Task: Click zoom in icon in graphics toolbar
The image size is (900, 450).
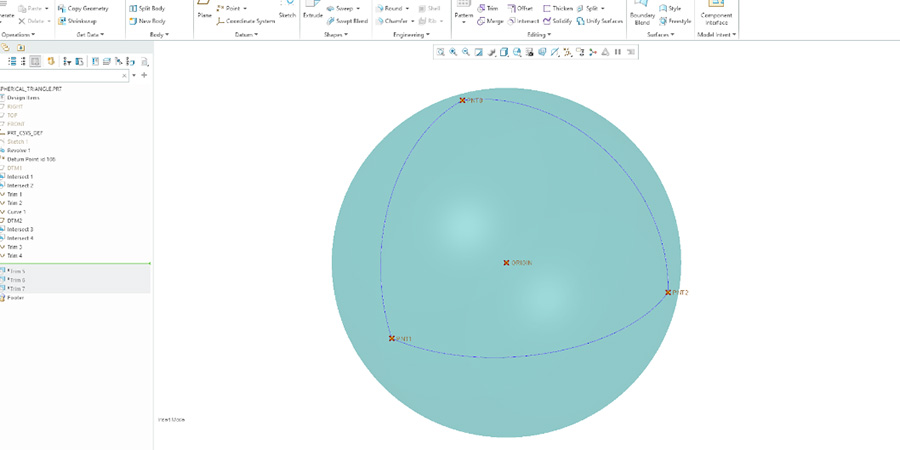Action: [453, 52]
